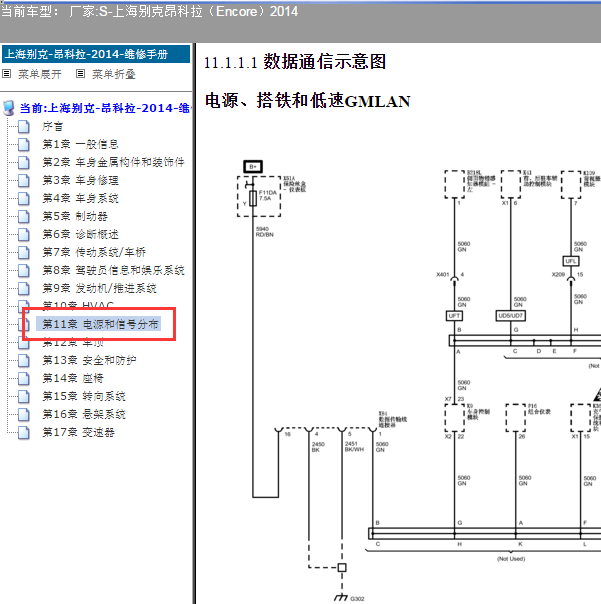The image size is (601, 604).
Task: Select 第11章 电源和信号分布
Action: click(x=99, y=324)
